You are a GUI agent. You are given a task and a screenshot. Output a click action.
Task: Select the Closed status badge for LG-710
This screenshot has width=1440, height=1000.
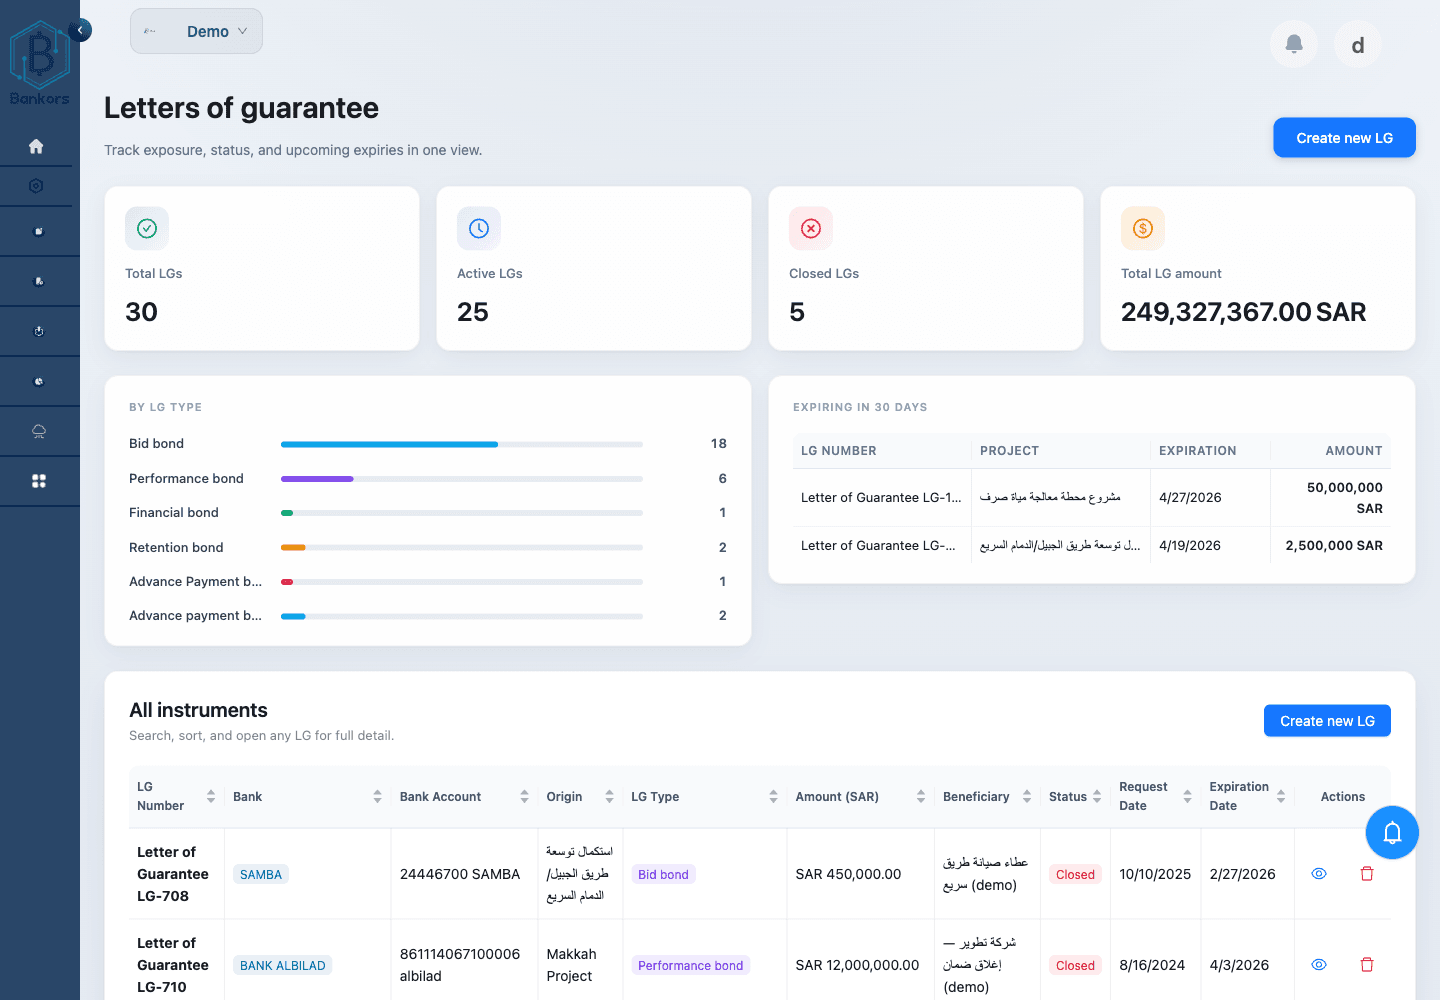click(1075, 964)
